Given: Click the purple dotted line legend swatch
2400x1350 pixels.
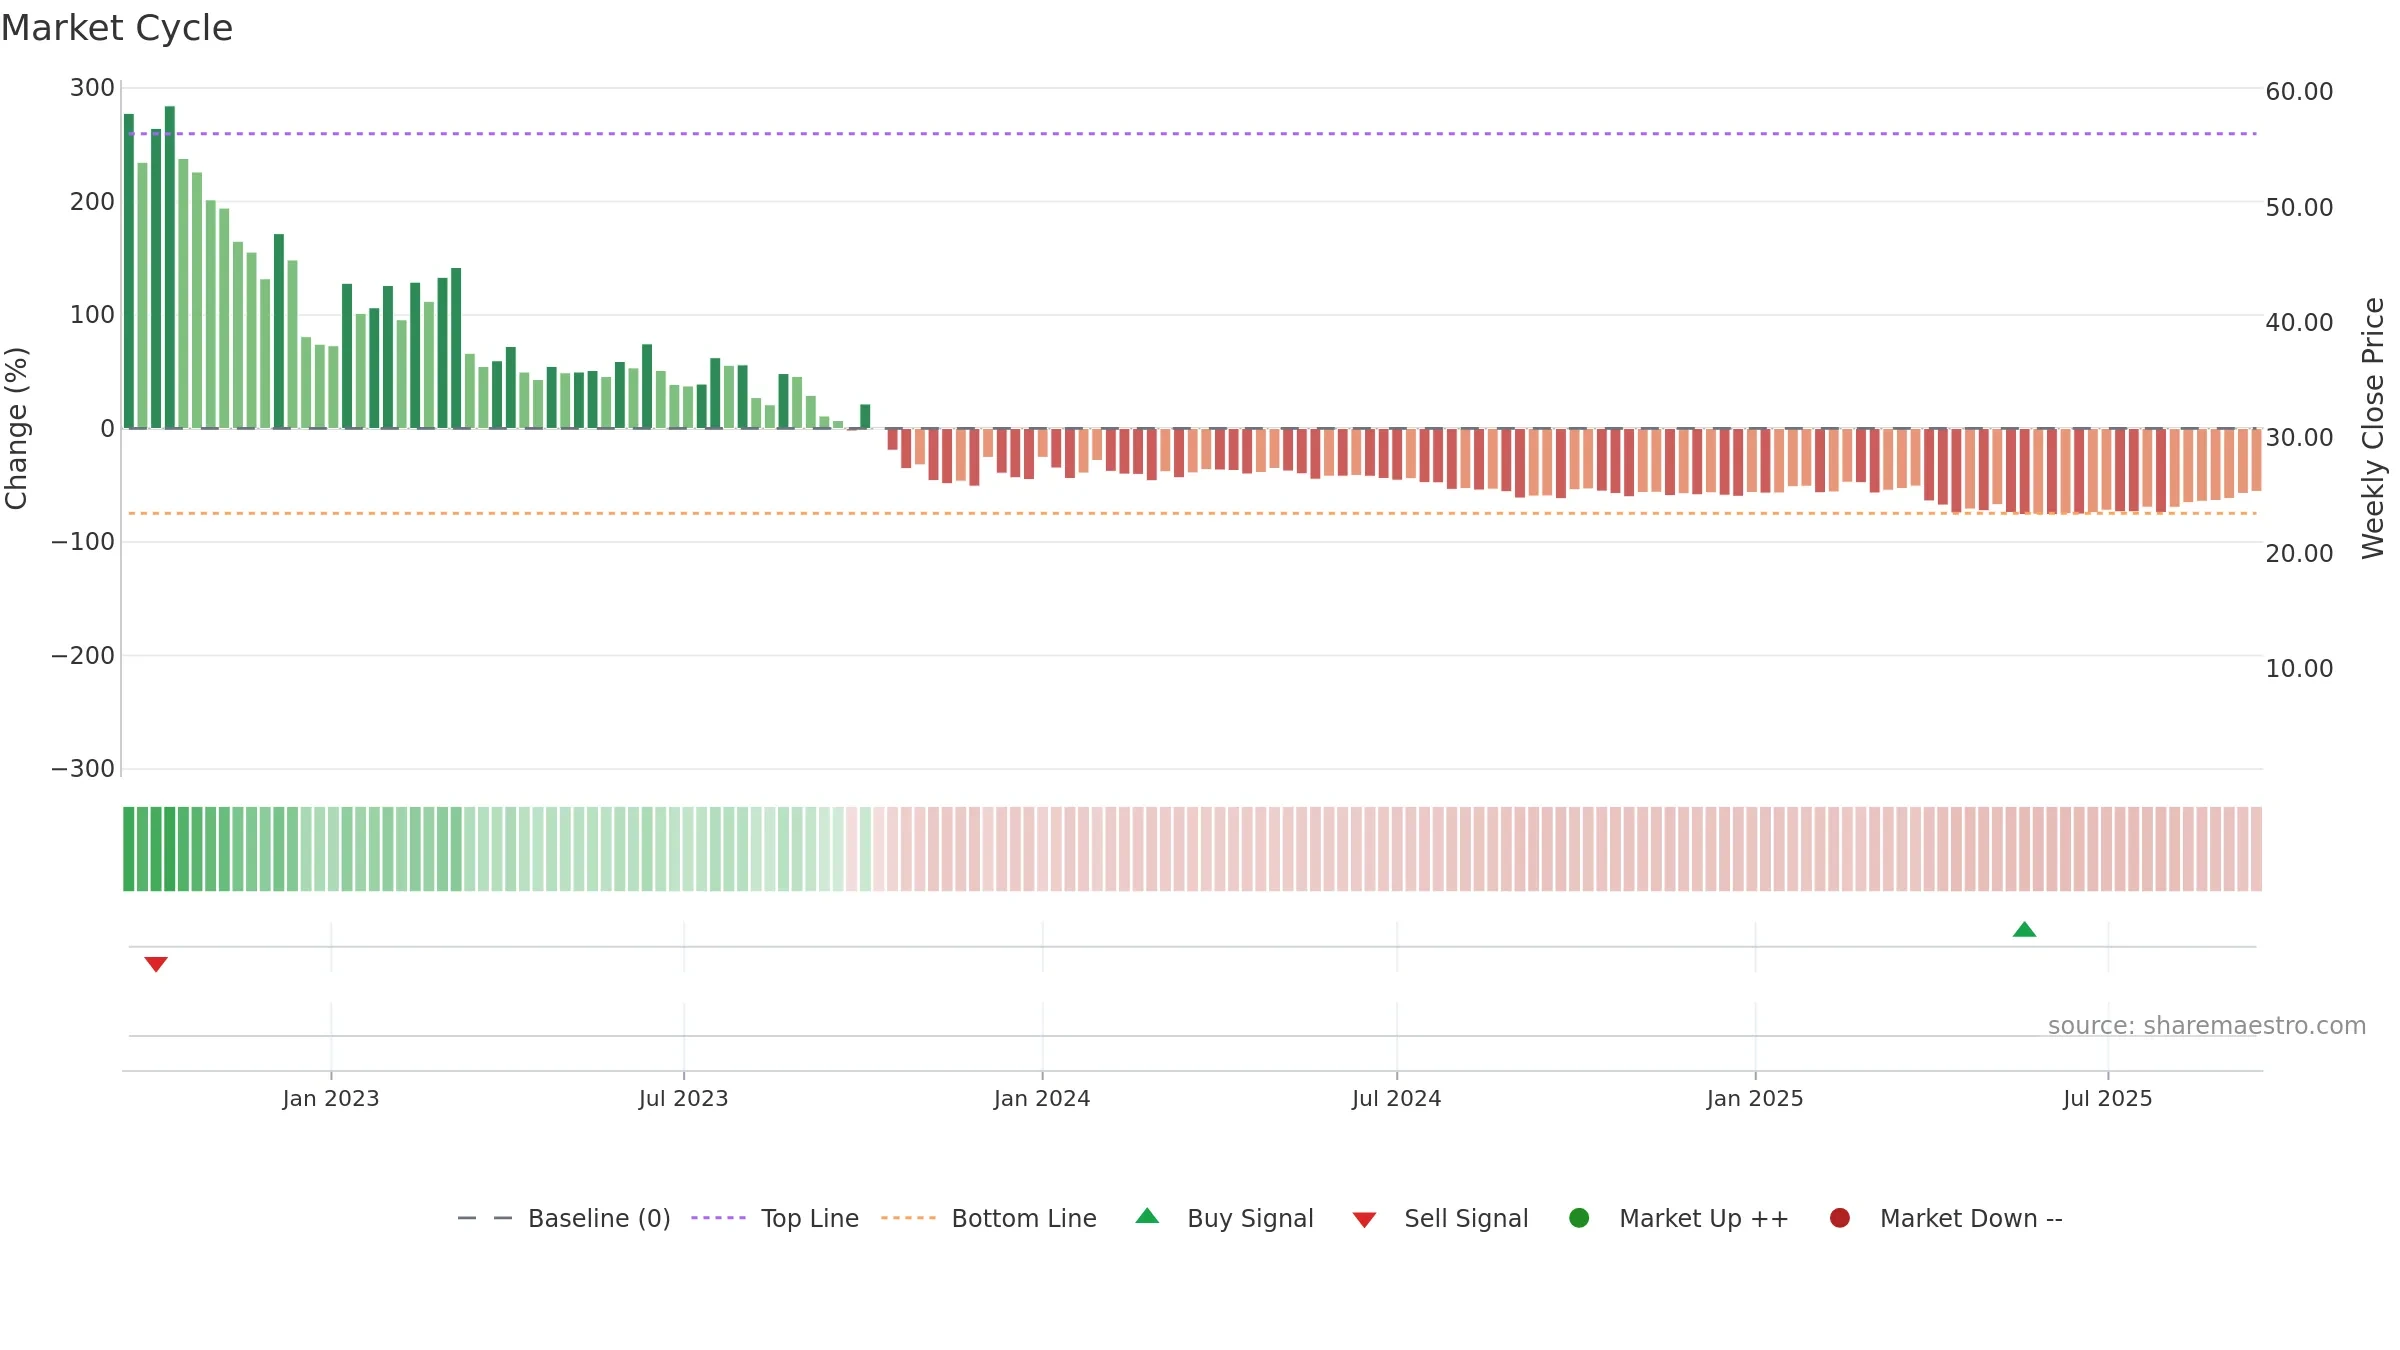Looking at the screenshot, I should tap(718, 1218).
